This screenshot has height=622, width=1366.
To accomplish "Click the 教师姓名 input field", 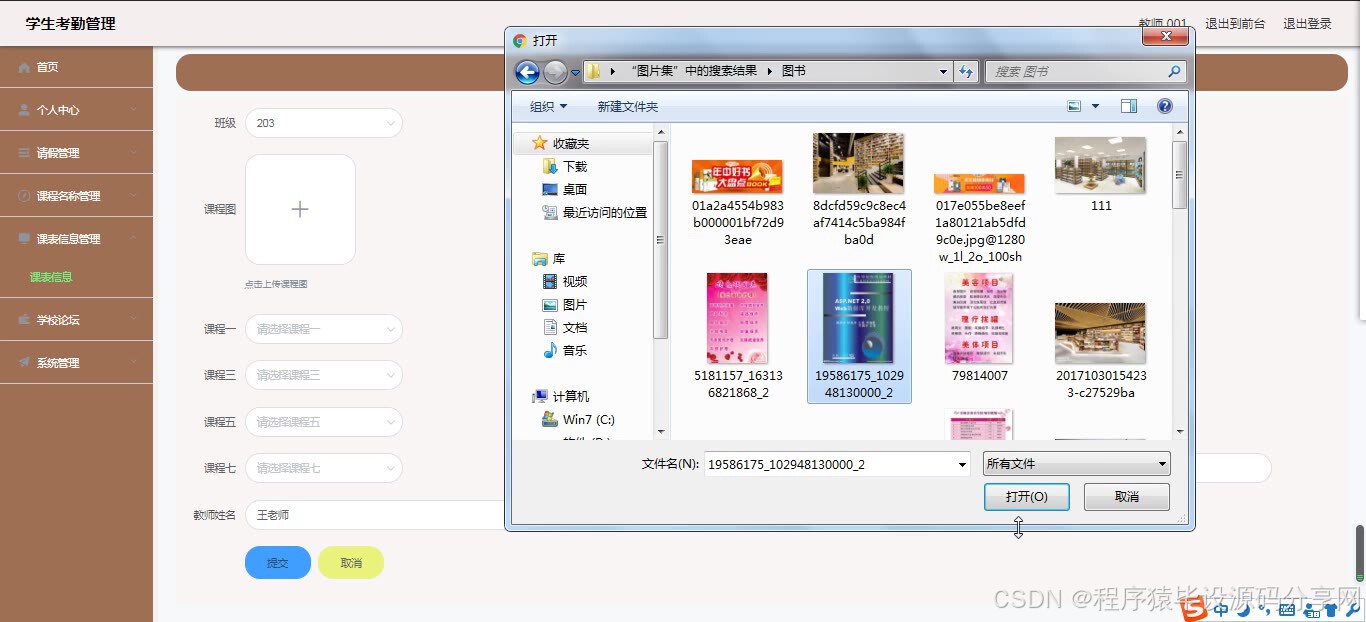I will 375,515.
